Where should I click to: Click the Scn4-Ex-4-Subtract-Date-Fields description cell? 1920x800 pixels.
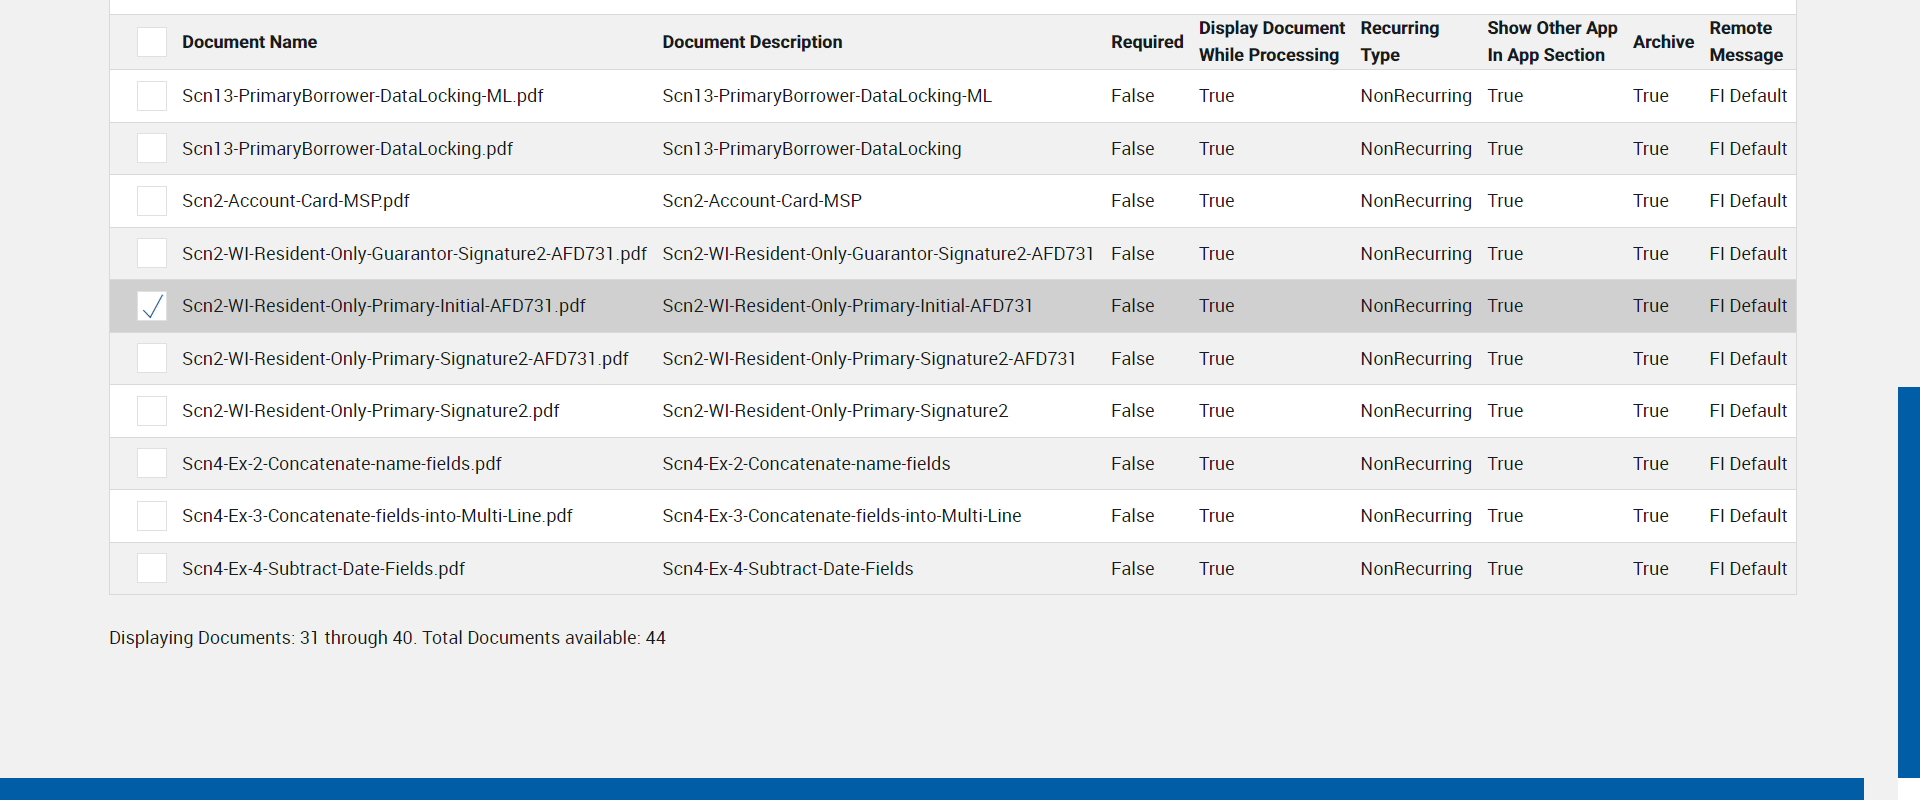click(788, 569)
